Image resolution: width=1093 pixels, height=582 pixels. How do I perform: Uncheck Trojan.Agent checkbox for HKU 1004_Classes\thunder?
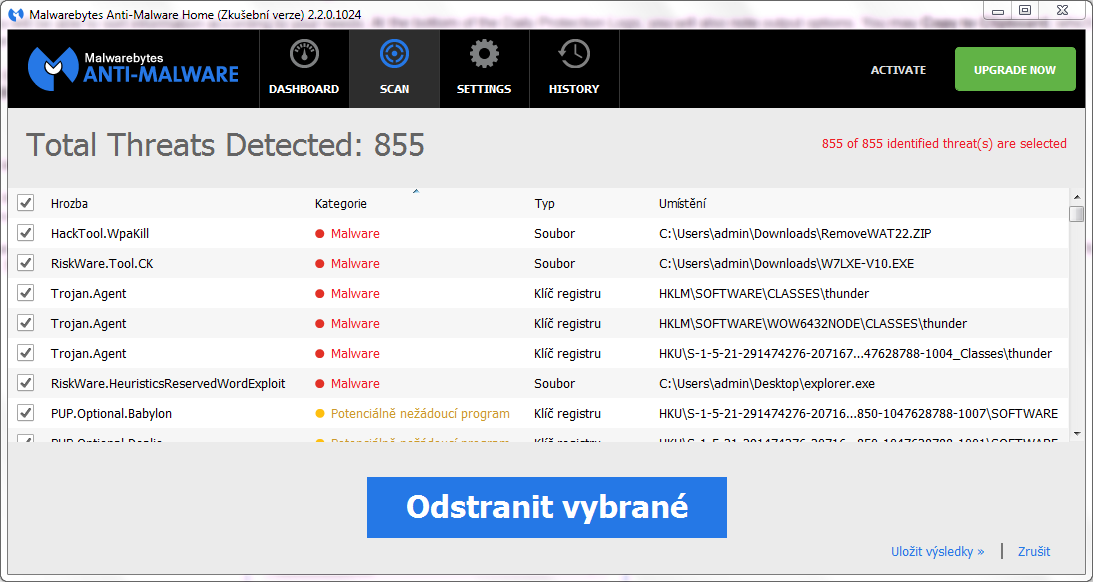(26, 353)
